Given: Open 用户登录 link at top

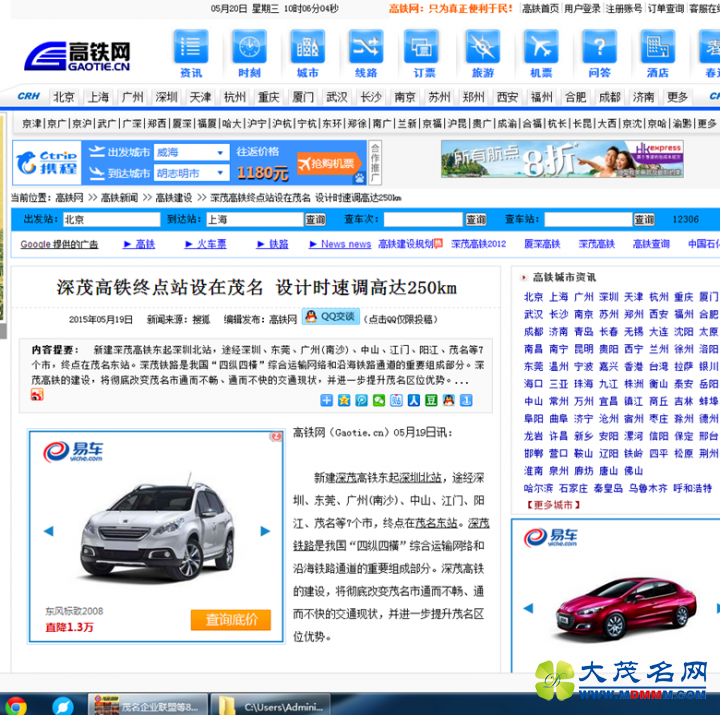Looking at the screenshot, I should (x=582, y=8).
